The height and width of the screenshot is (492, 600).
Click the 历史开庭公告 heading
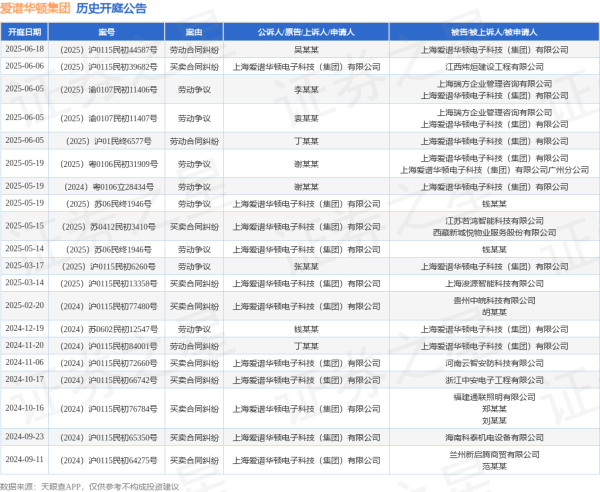[x=111, y=8]
